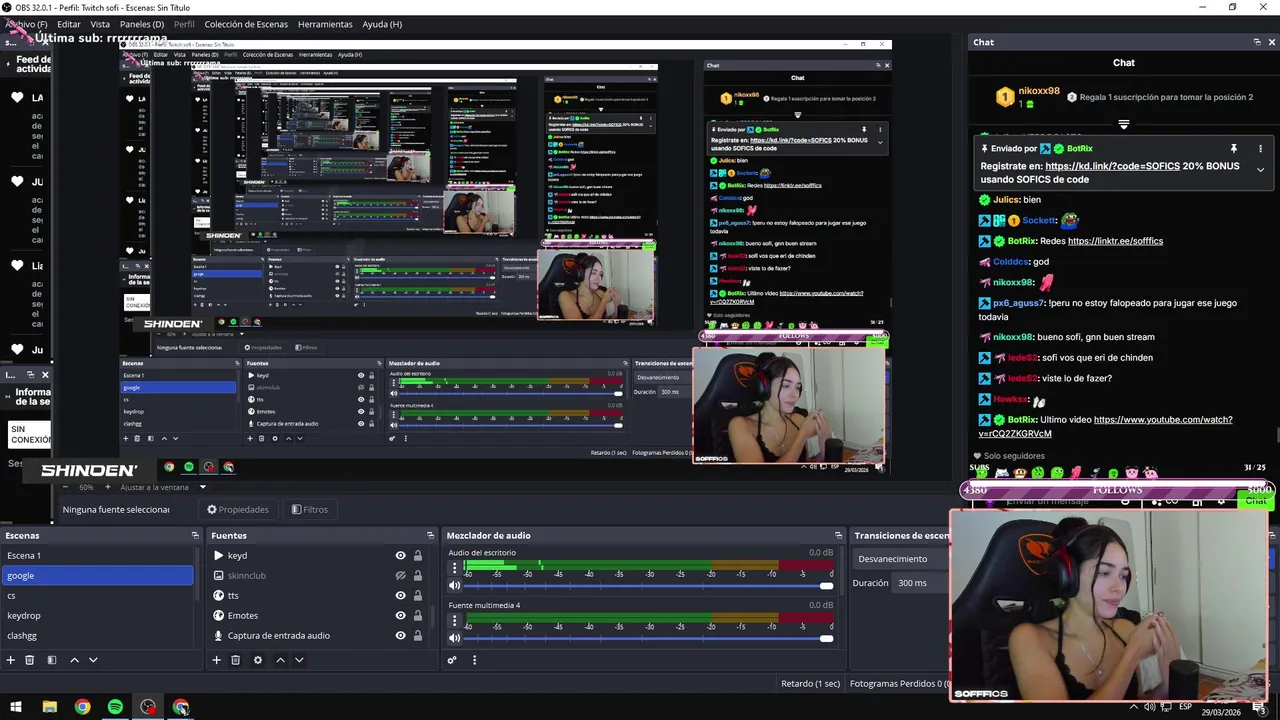This screenshot has width=1280, height=720.
Task: Add a new source in Fuentes
Action: click(x=216, y=660)
